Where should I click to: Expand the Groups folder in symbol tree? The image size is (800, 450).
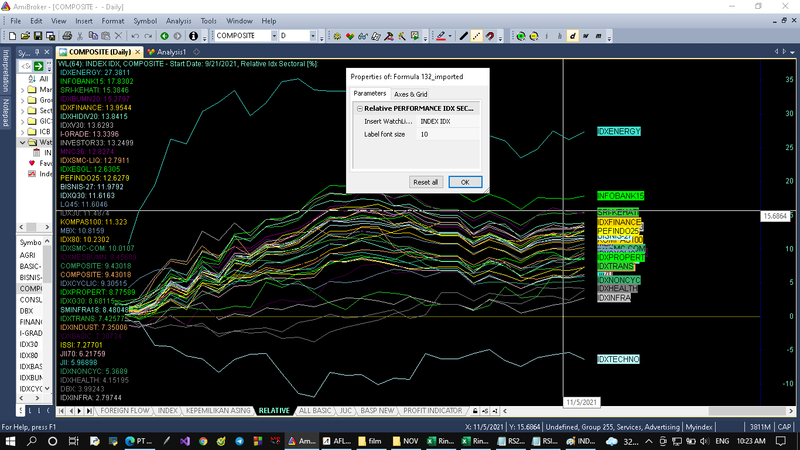22,100
